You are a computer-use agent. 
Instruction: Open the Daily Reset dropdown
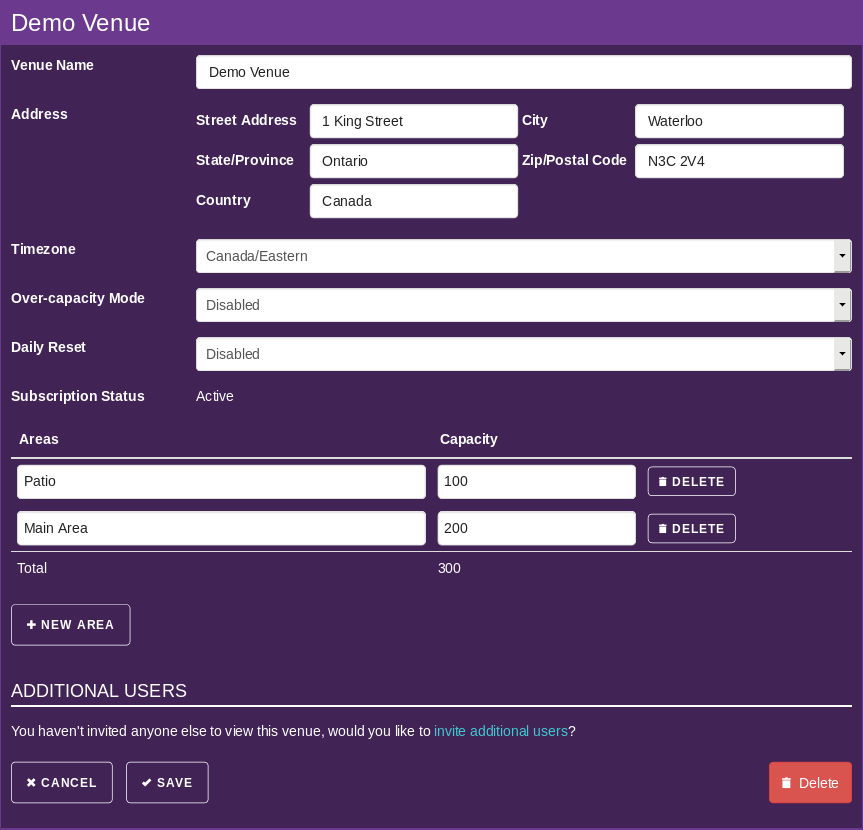coord(523,354)
